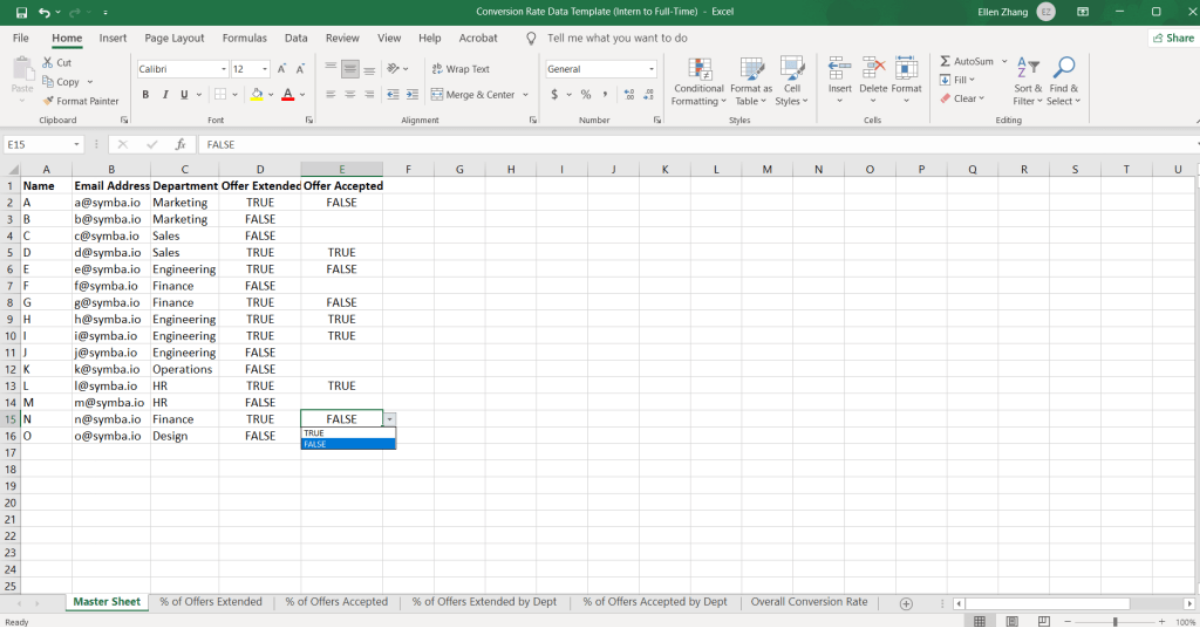
Task: Add a new sheet with plus icon
Action: pos(906,603)
